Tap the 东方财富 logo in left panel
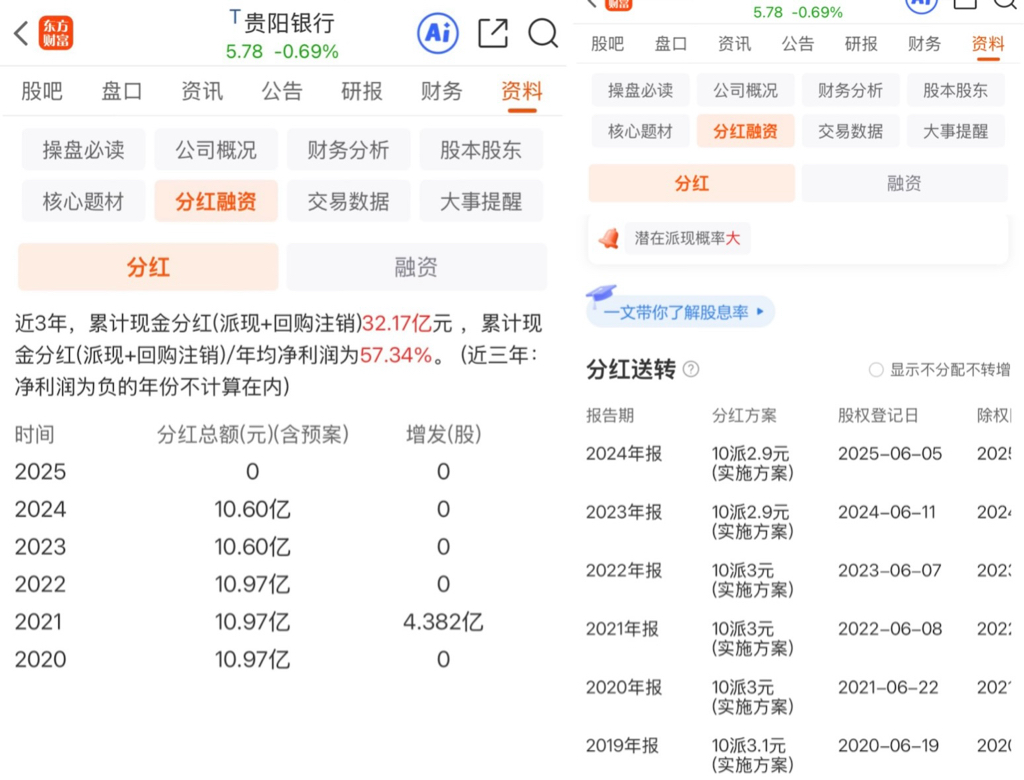Image resolution: width=1024 pixels, height=780 pixels. point(56,33)
